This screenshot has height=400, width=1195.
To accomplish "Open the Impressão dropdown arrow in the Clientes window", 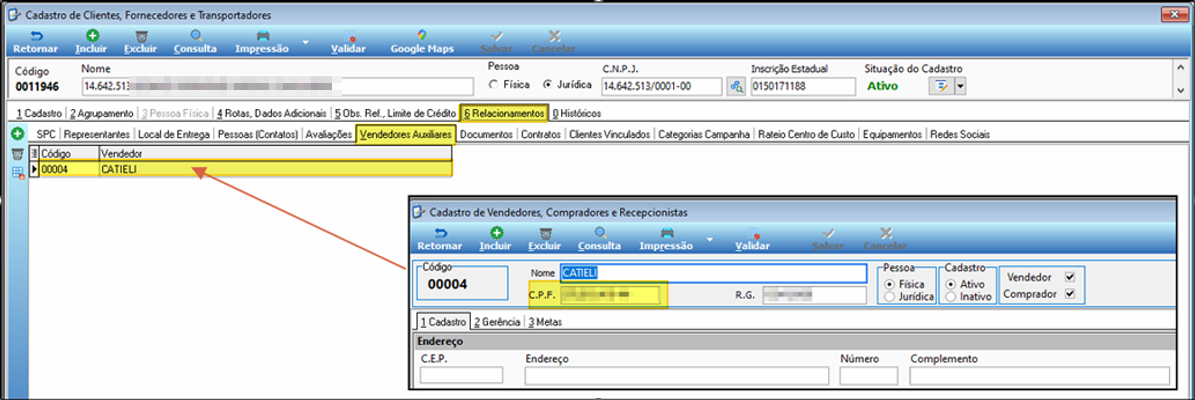I will [304, 42].
